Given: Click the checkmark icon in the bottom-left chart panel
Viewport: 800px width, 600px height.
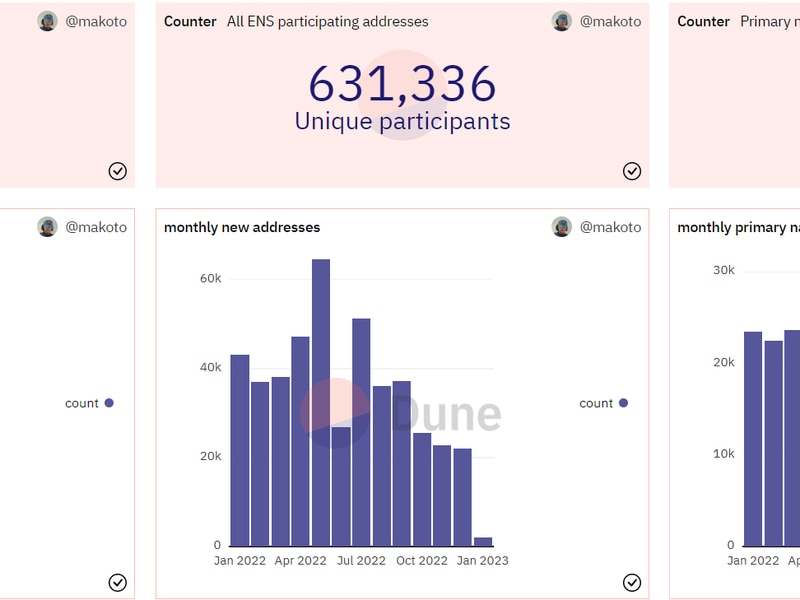Looking at the screenshot, I should (x=118, y=582).
